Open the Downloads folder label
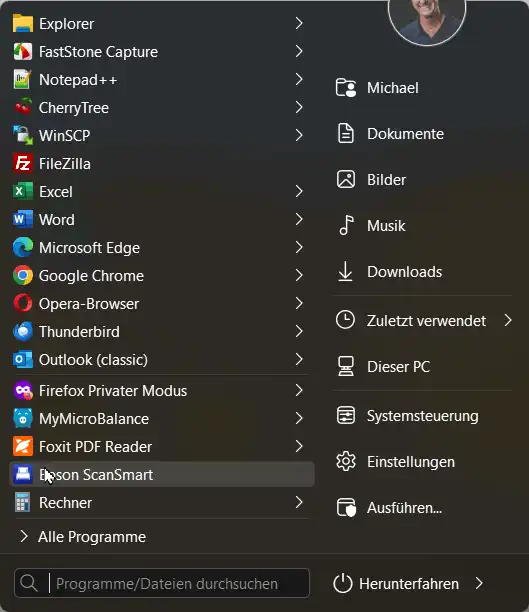The height and width of the screenshot is (612, 529). coord(404,272)
